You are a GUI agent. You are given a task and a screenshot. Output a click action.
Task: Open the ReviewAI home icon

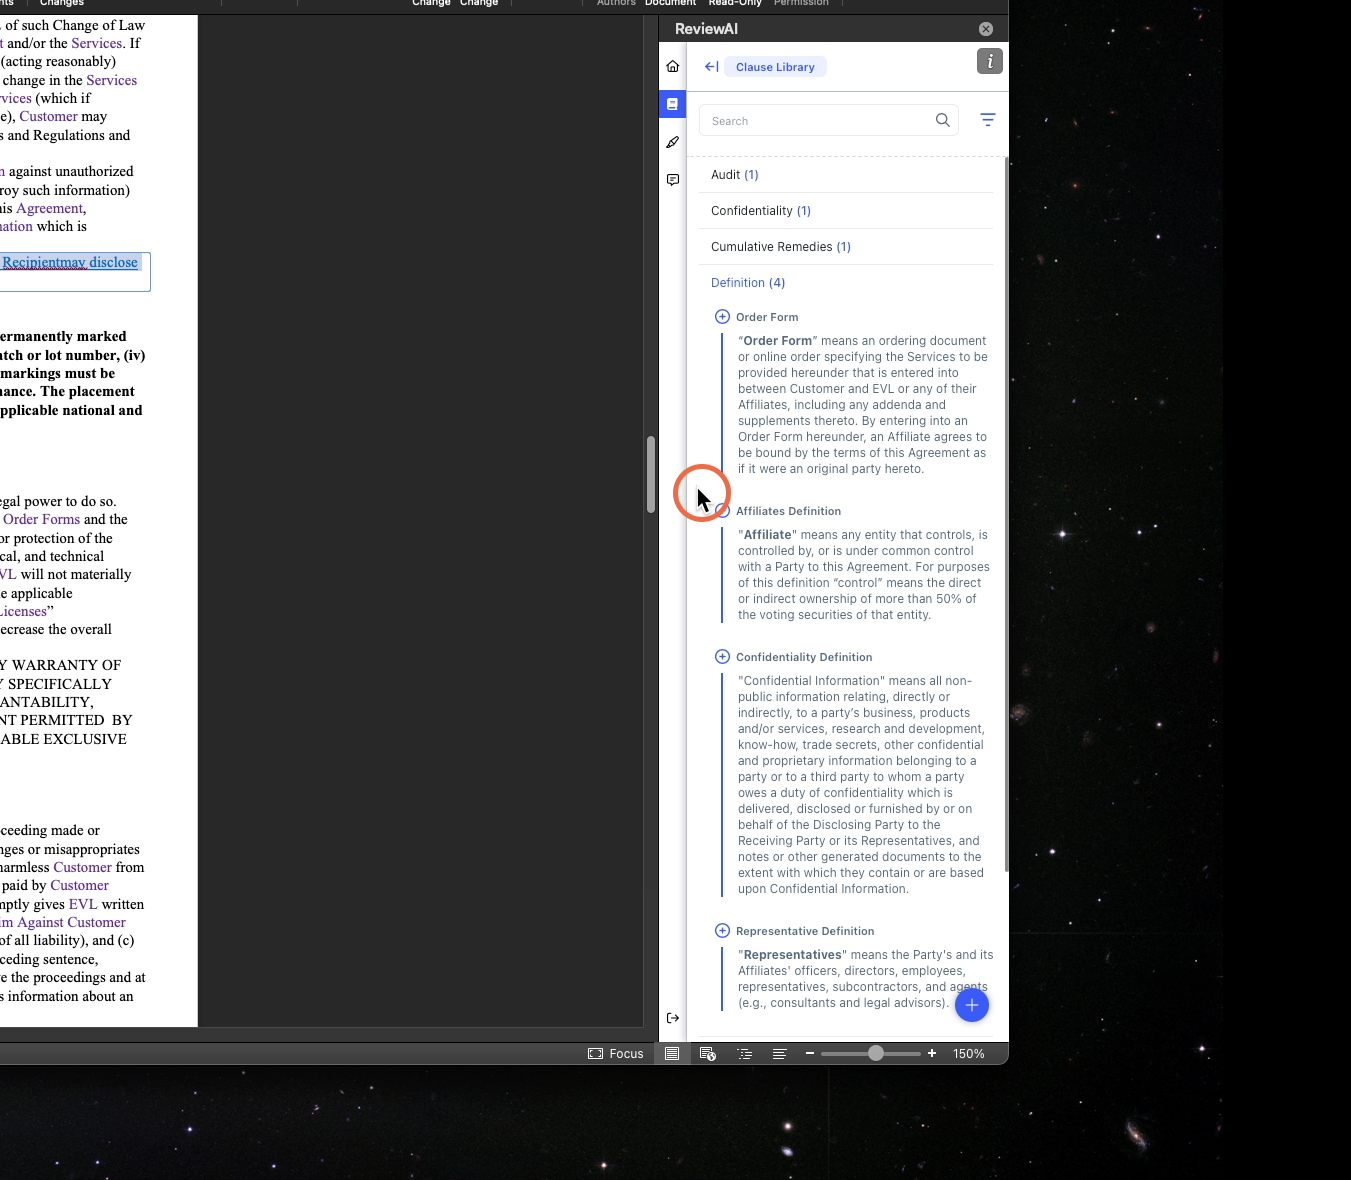673,66
